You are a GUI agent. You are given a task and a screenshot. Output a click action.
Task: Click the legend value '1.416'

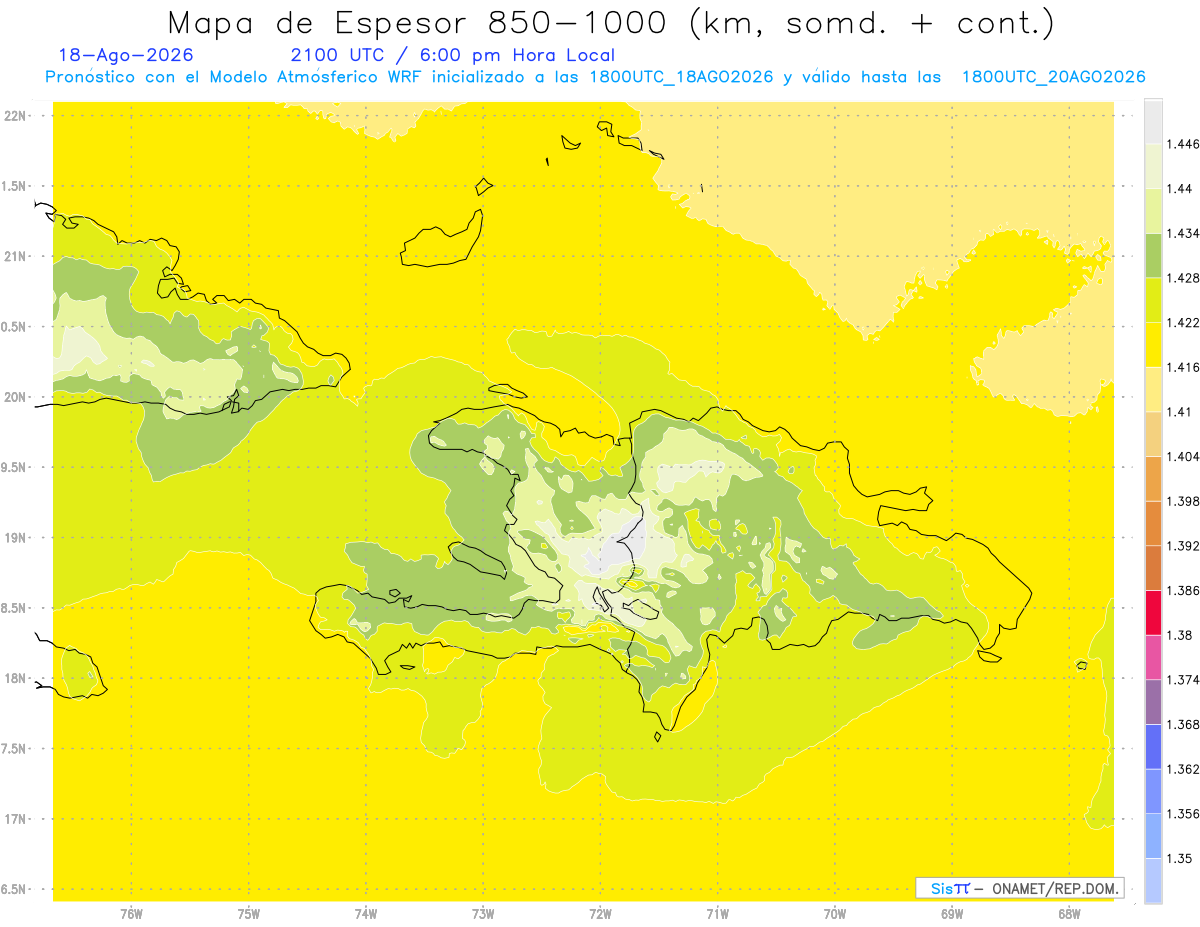point(1182,367)
